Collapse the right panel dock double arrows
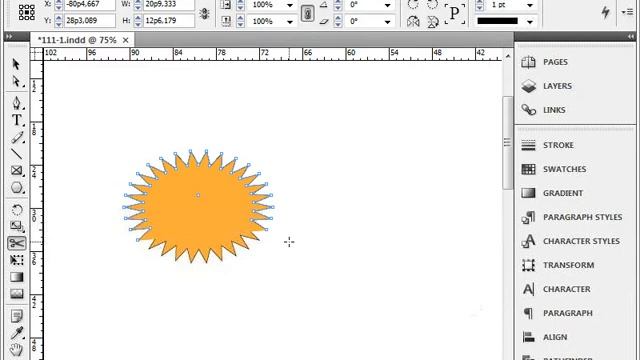 [631, 37]
